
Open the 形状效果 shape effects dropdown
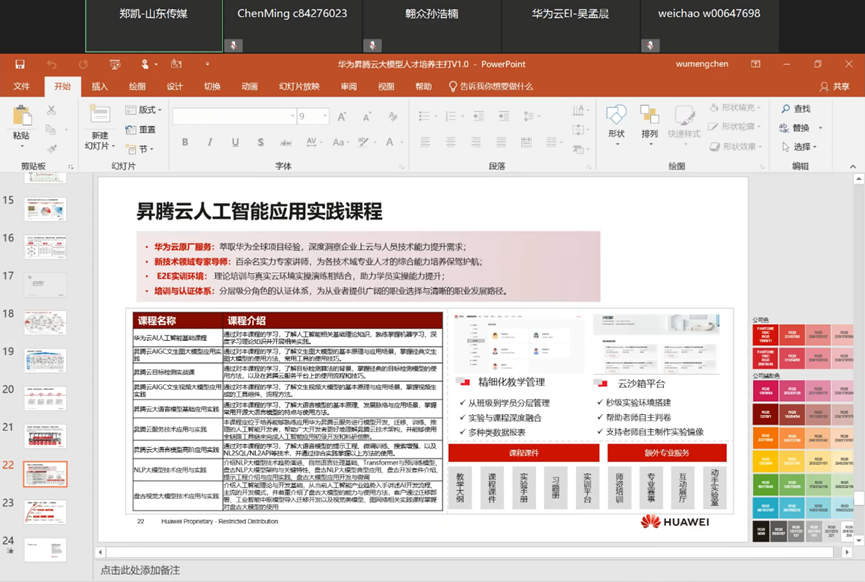pyautogui.click(x=736, y=146)
